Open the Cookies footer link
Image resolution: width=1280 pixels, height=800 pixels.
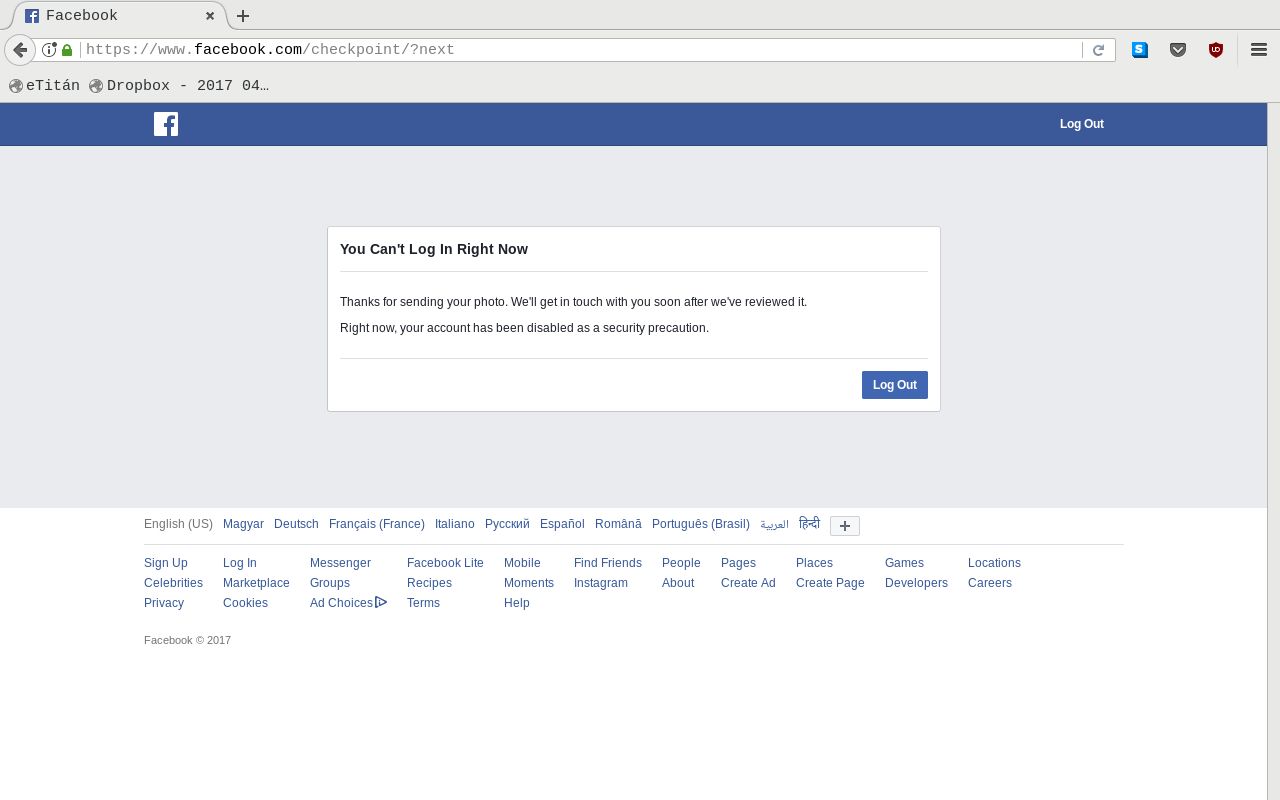pyautogui.click(x=245, y=603)
